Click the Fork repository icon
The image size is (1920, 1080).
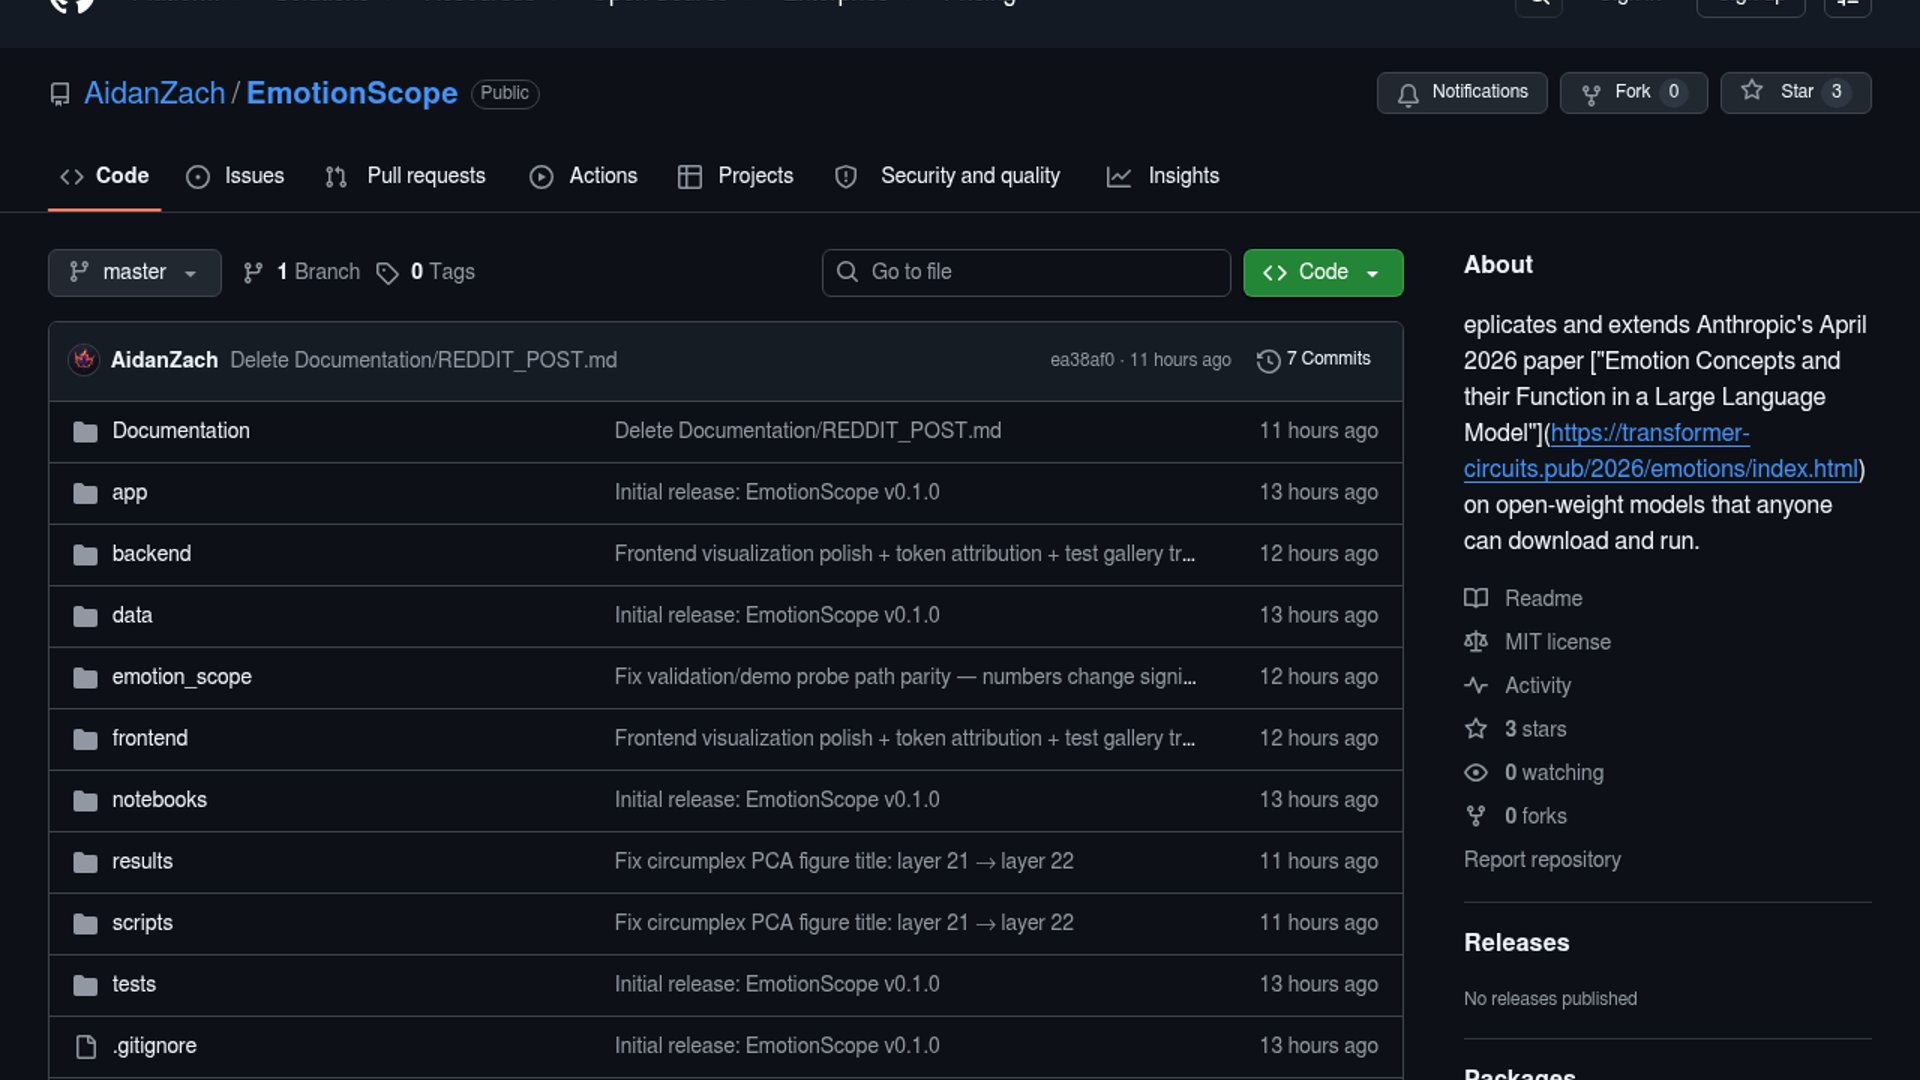1591,93
